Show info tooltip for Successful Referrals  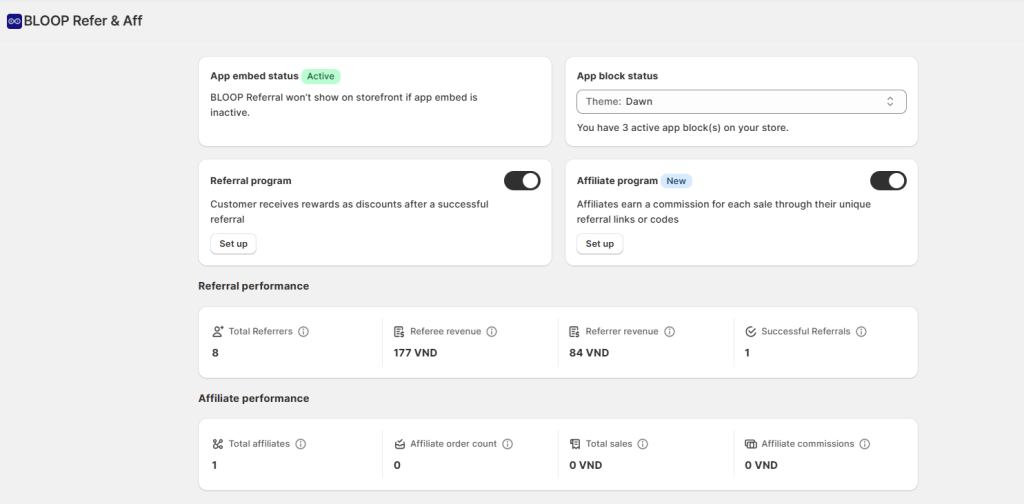coord(861,332)
